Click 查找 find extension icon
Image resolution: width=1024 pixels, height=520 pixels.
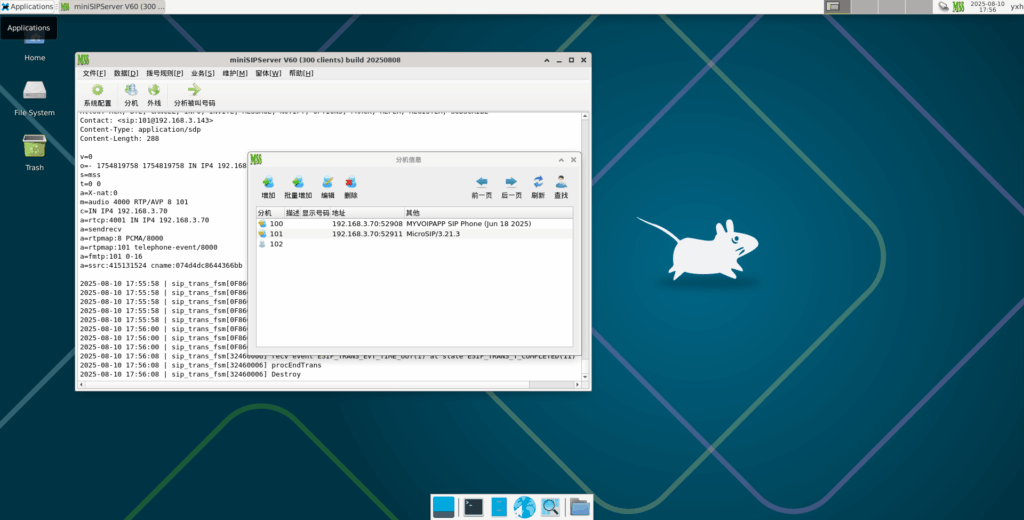point(561,187)
